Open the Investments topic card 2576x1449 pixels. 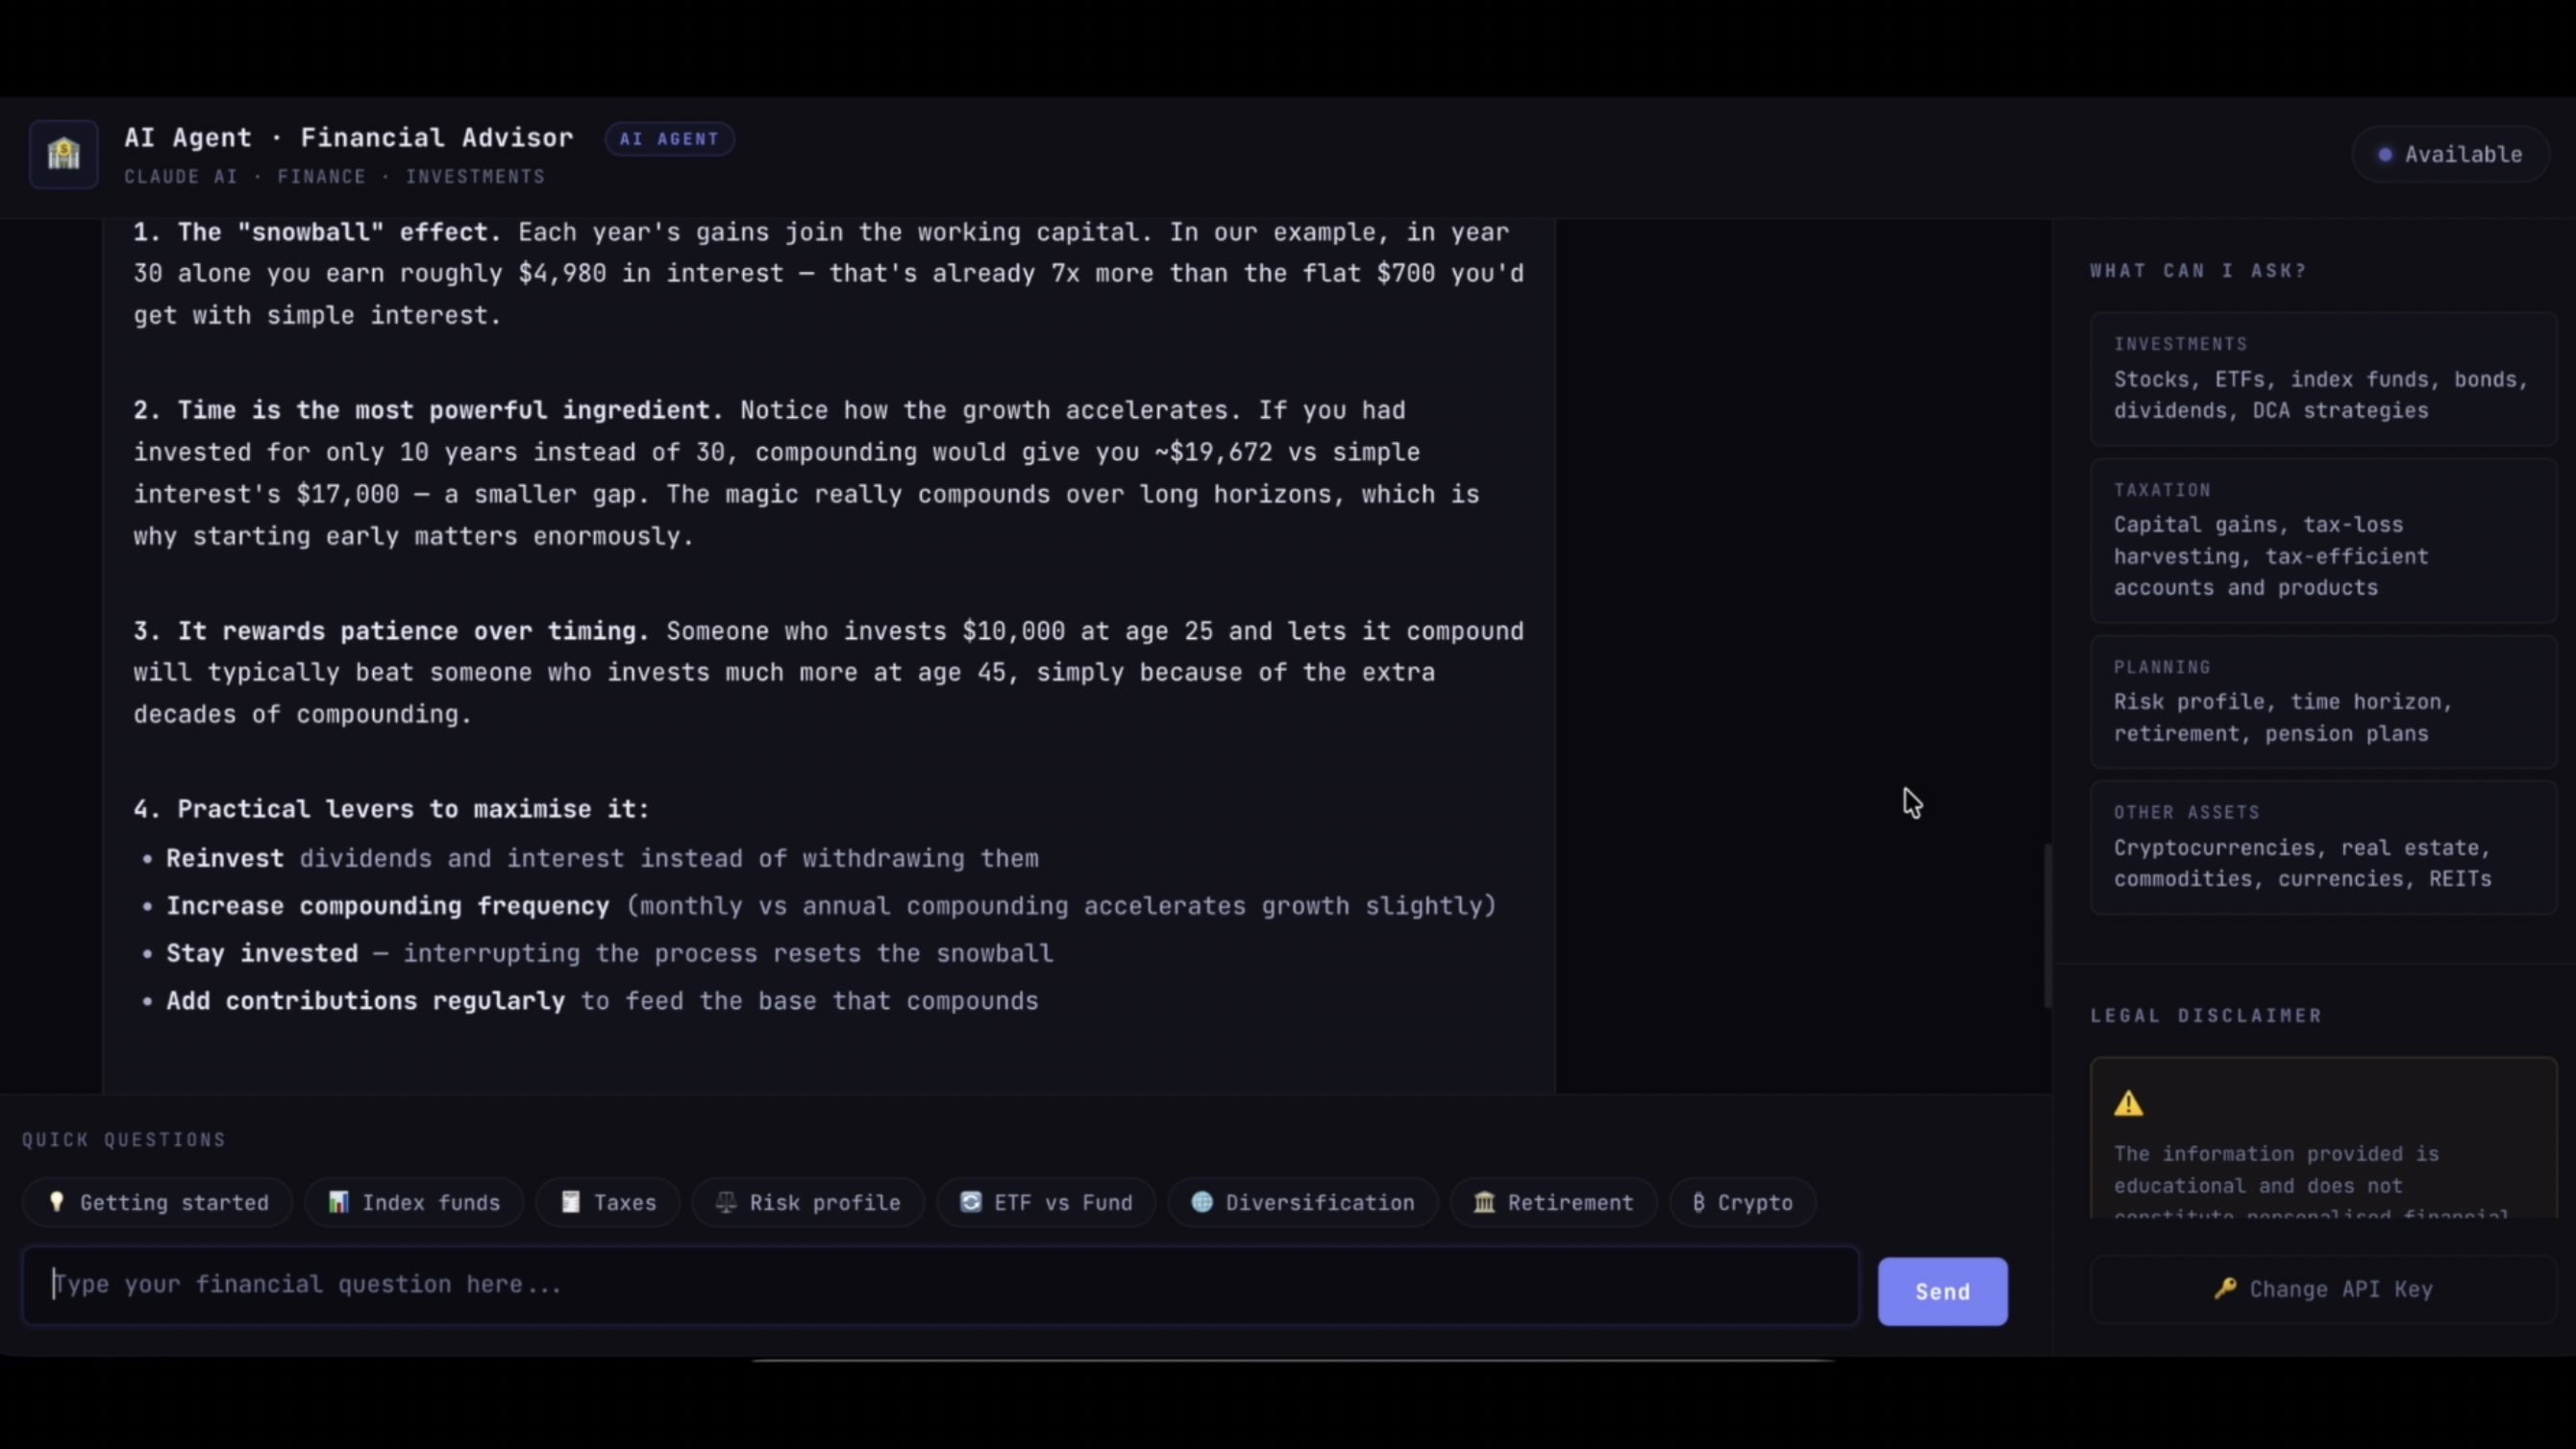(2323, 378)
